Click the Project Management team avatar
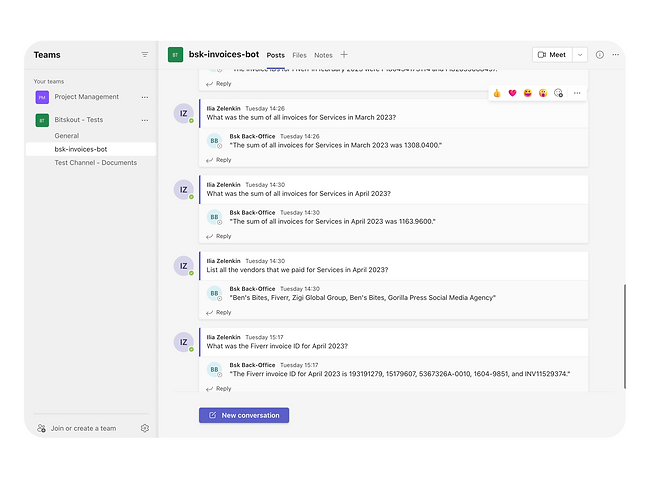This screenshot has height=479, width=650. click(x=42, y=97)
